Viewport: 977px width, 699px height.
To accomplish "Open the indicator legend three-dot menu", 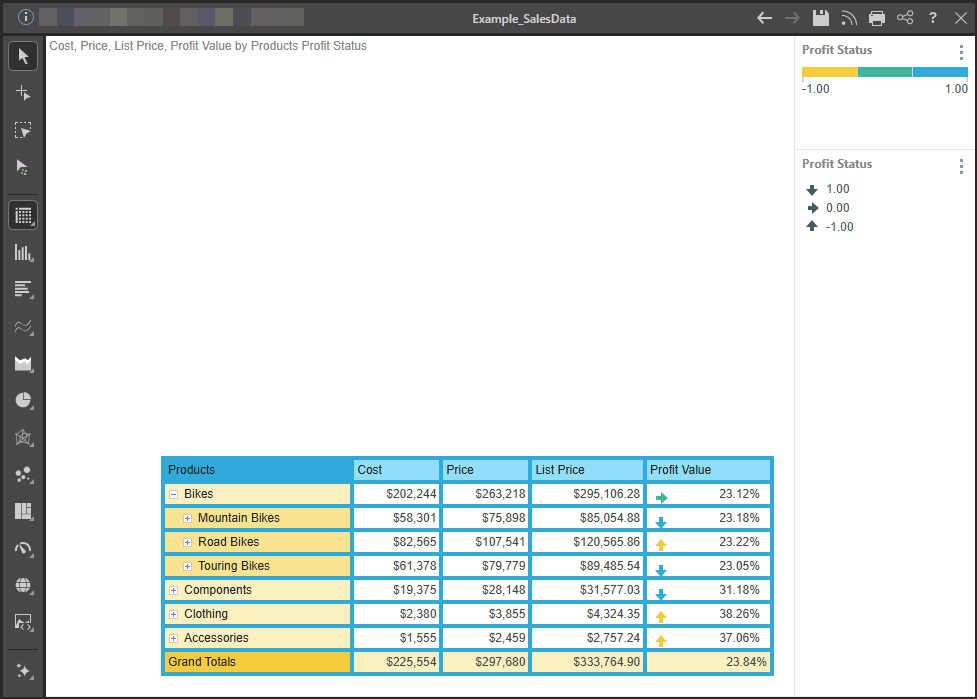I will [x=961, y=166].
